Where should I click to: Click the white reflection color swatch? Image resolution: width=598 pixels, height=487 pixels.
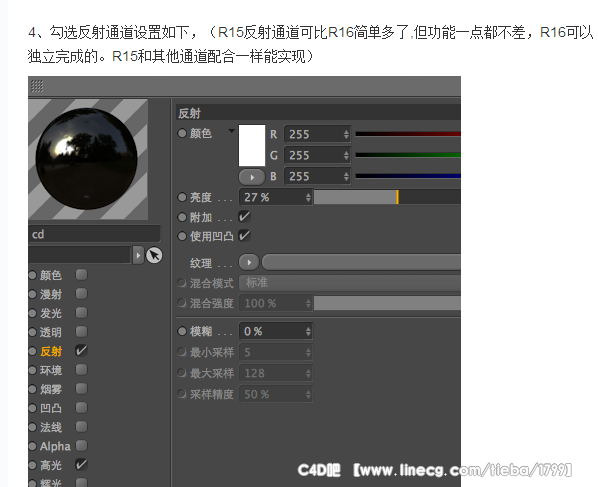pyautogui.click(x=252, y=145)
